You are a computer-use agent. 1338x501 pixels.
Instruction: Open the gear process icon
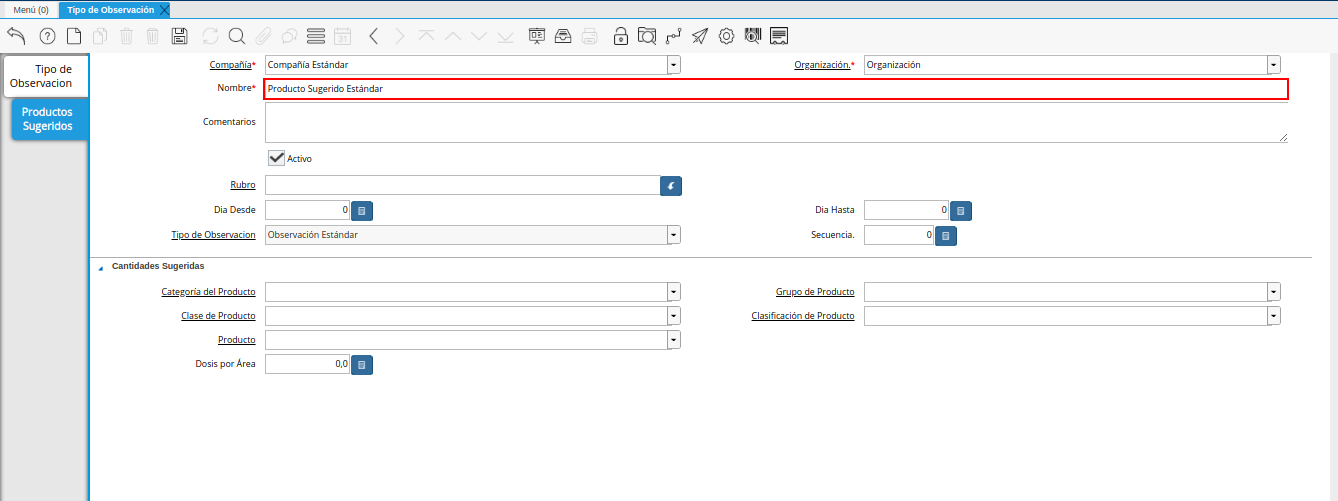(726, 36)
